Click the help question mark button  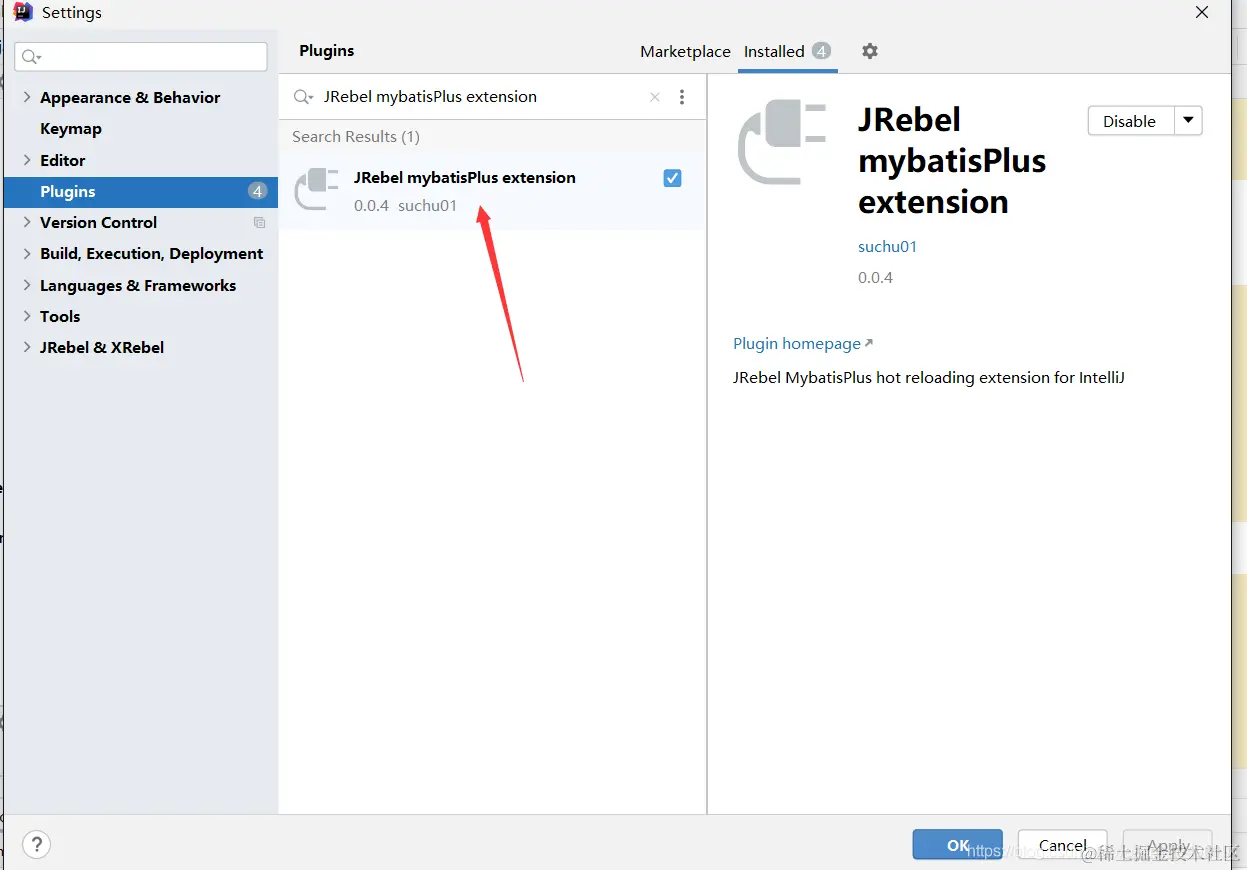tap(36, 844)
